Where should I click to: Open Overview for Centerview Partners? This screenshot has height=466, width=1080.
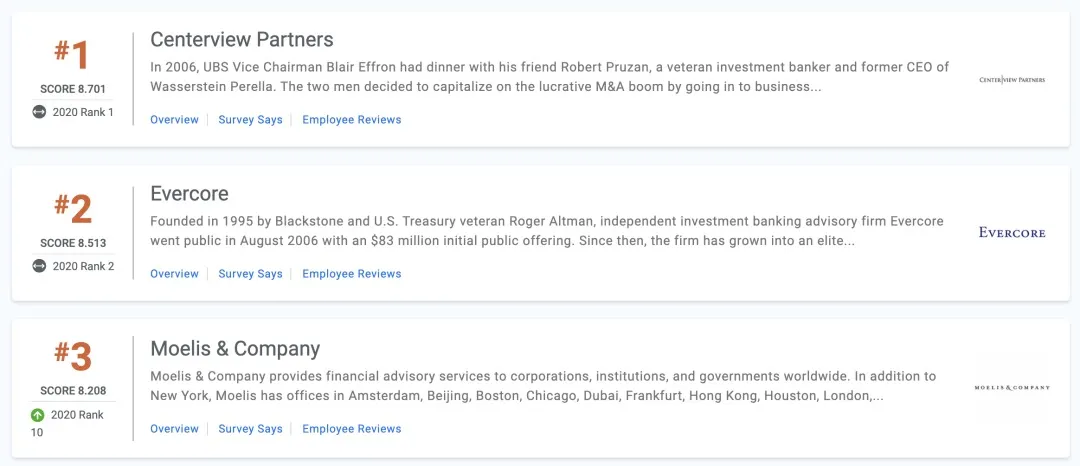pyautogui.click(x=174, y=120)
